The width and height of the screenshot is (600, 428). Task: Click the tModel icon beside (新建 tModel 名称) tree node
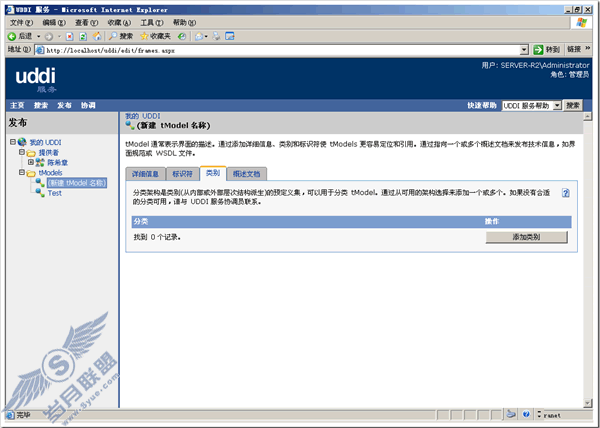click(x=40, y=182)
